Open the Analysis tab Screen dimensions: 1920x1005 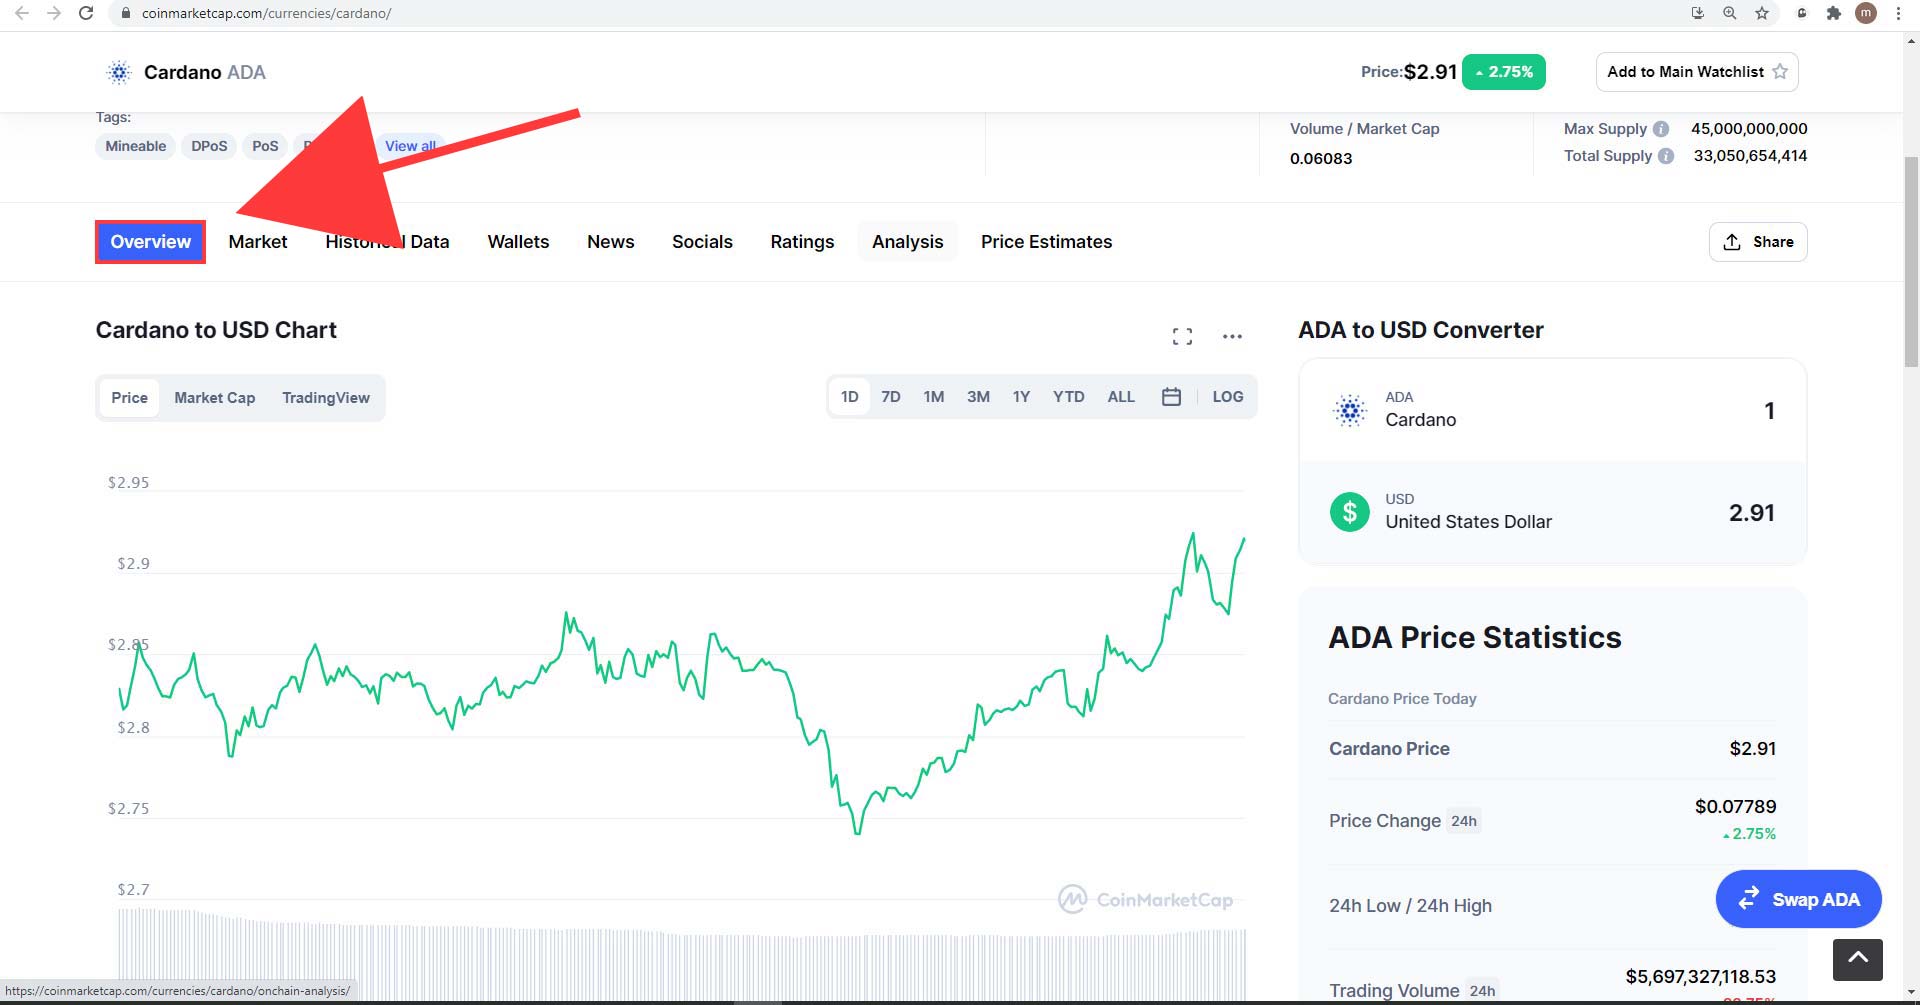point(908,242)
